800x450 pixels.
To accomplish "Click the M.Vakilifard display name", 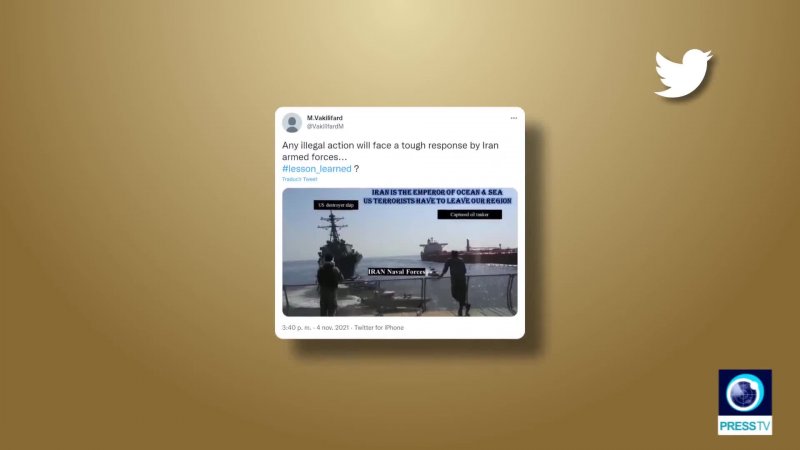I will [x=324, y=118].
